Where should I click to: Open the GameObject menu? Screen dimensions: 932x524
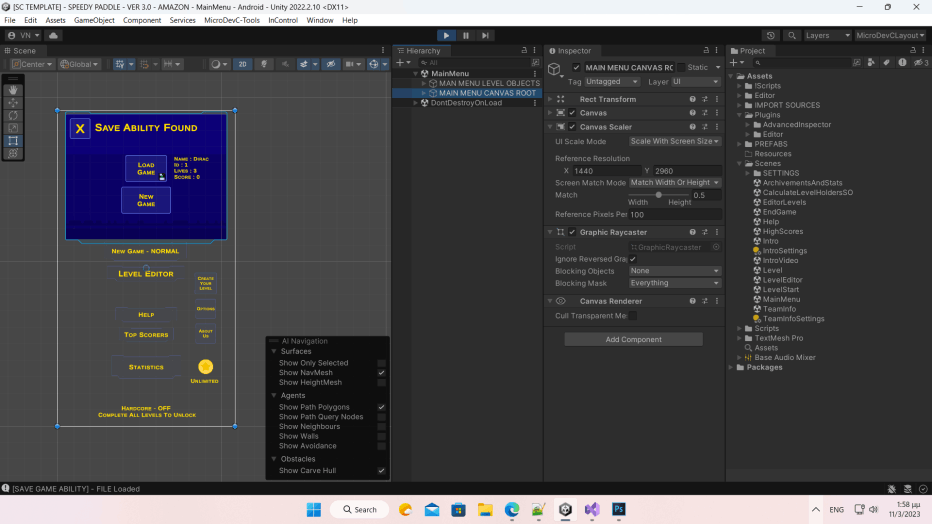94,20
